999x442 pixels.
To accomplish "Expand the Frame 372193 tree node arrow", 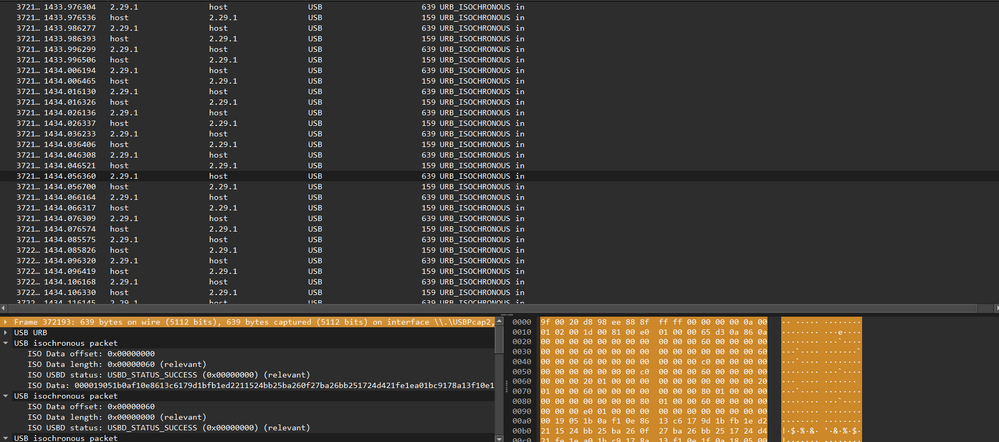I will [x=6, y=322].
